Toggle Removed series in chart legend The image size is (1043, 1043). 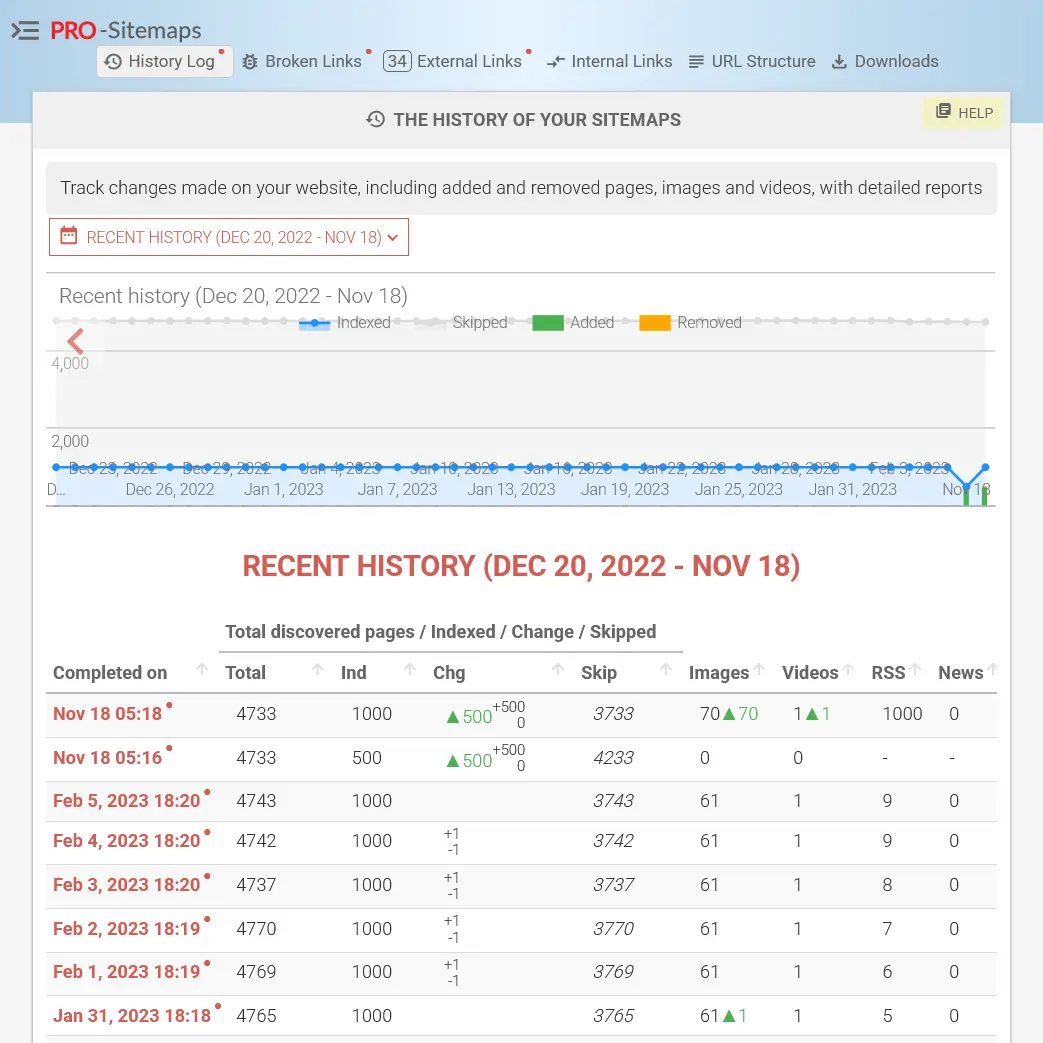pos(690,323)
